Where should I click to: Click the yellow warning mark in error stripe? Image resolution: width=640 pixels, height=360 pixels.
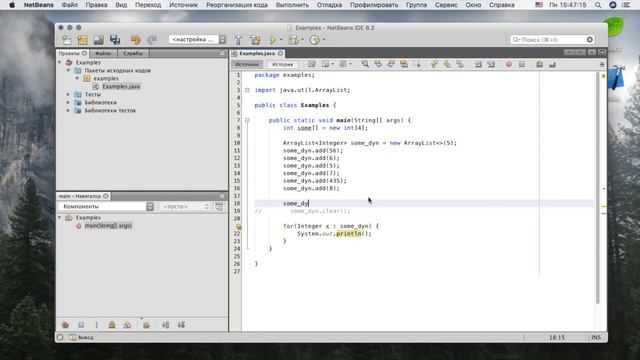[x=603, y=207]
